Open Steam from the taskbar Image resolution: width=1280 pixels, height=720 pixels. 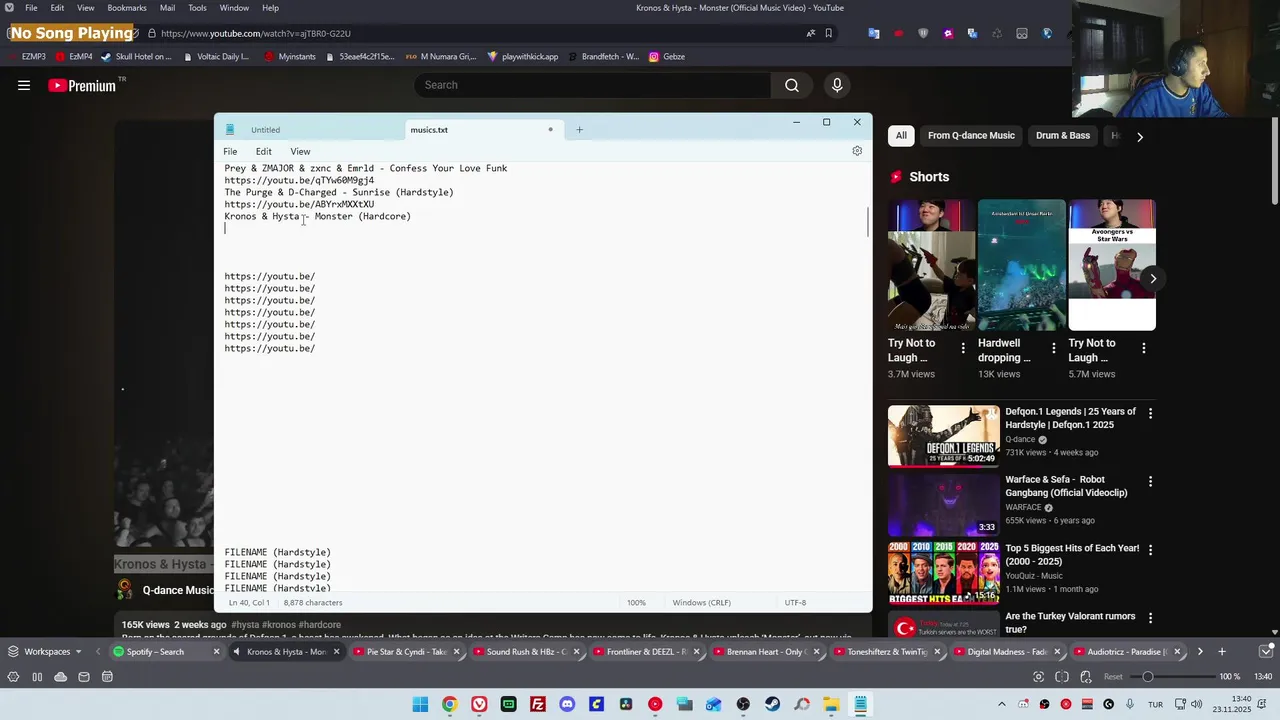pyautogui.click(x=772, y=704)
